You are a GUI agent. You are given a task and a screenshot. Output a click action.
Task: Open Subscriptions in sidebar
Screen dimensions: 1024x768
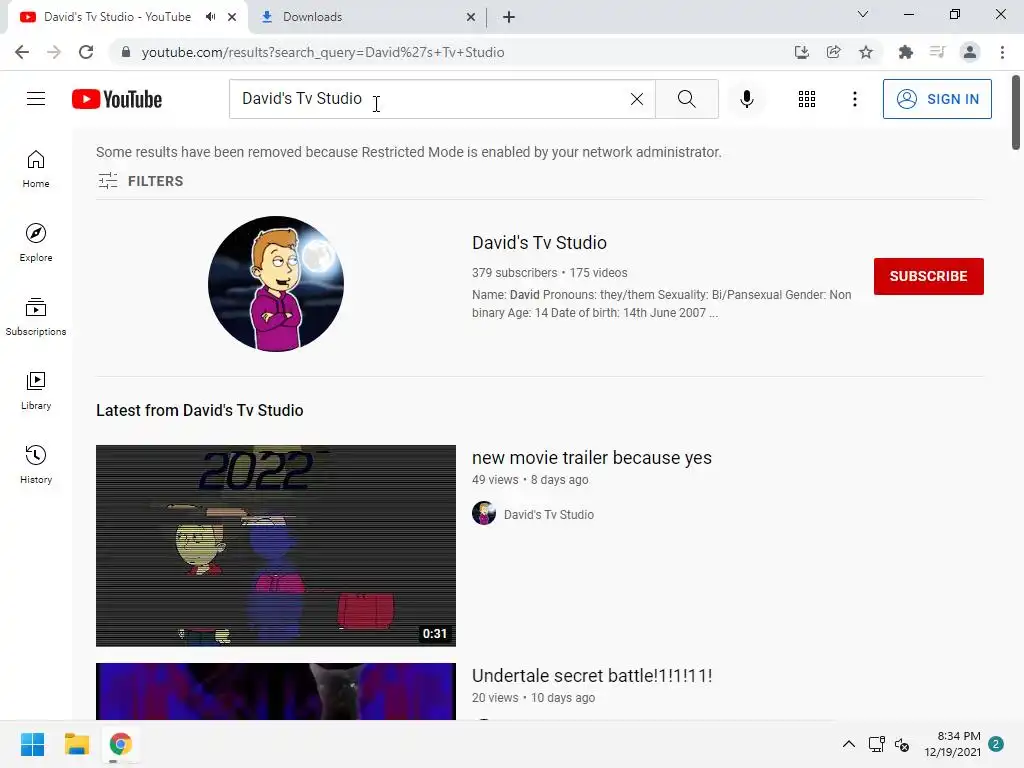click(36, 317)
